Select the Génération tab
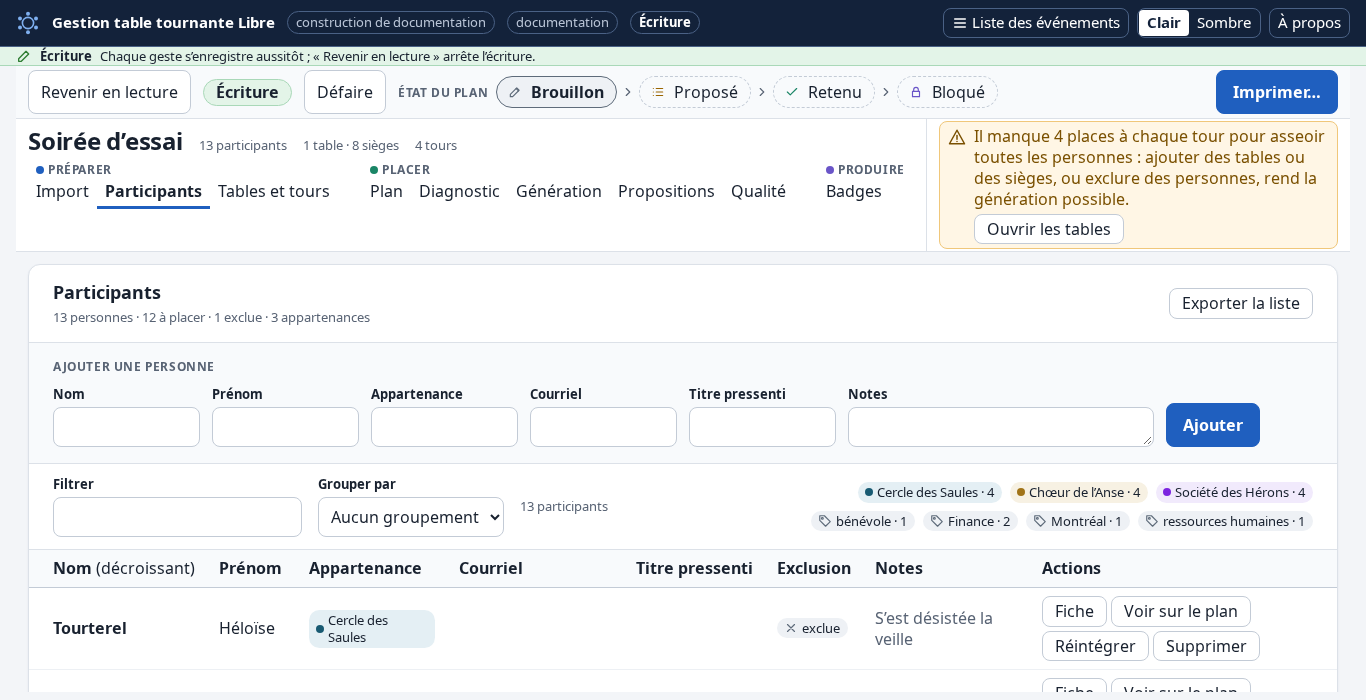 [x=559, y=191]
